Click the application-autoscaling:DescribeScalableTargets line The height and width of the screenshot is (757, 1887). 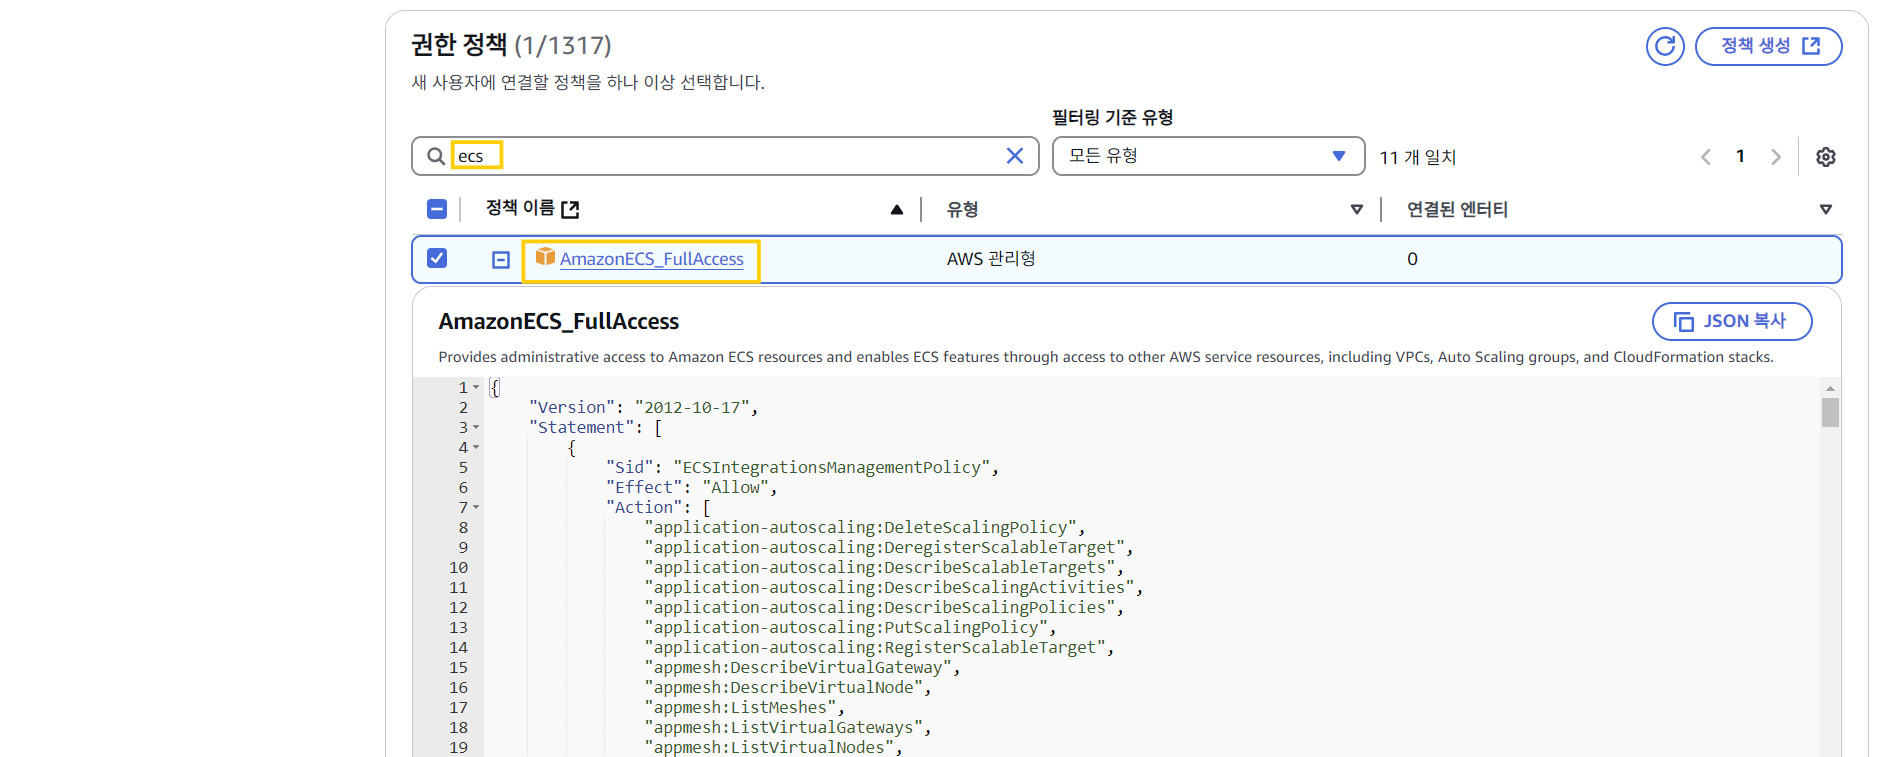pos(884,567)
